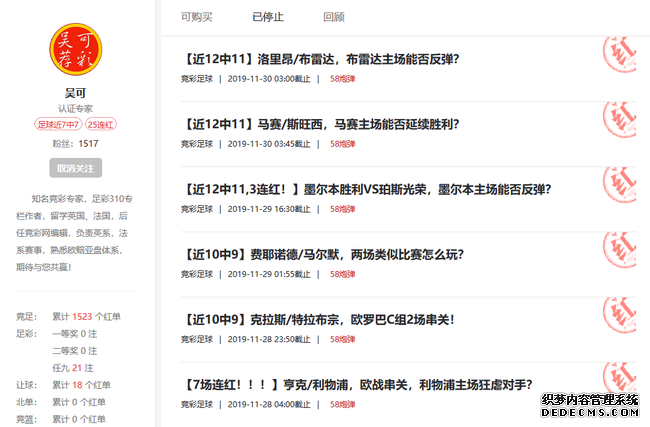Click red 红 stamp on 墨尔本胜利 row
This screenshot has width=650, height=427.
coord(619,184)
